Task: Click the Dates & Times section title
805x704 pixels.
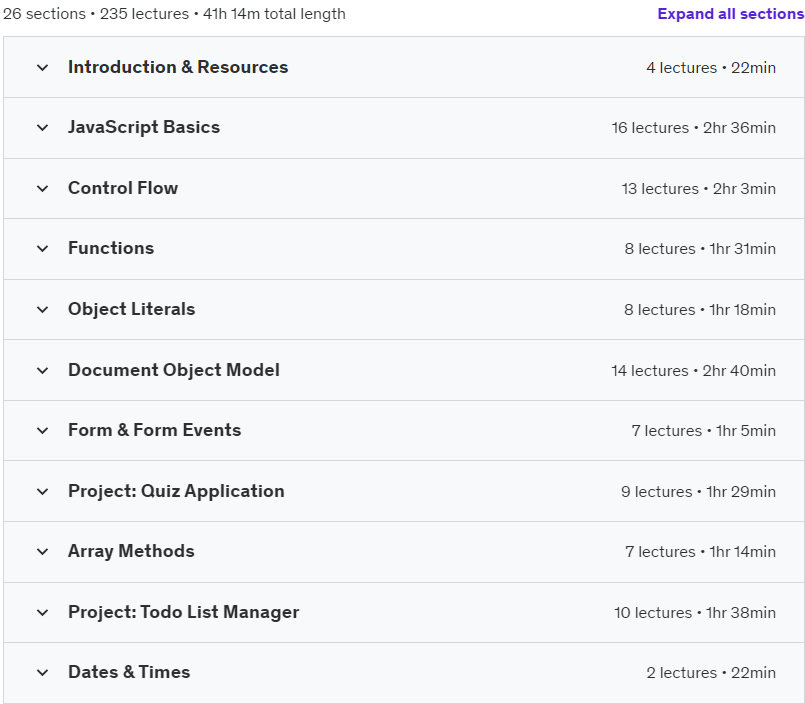Action: [x=129, y=672]
